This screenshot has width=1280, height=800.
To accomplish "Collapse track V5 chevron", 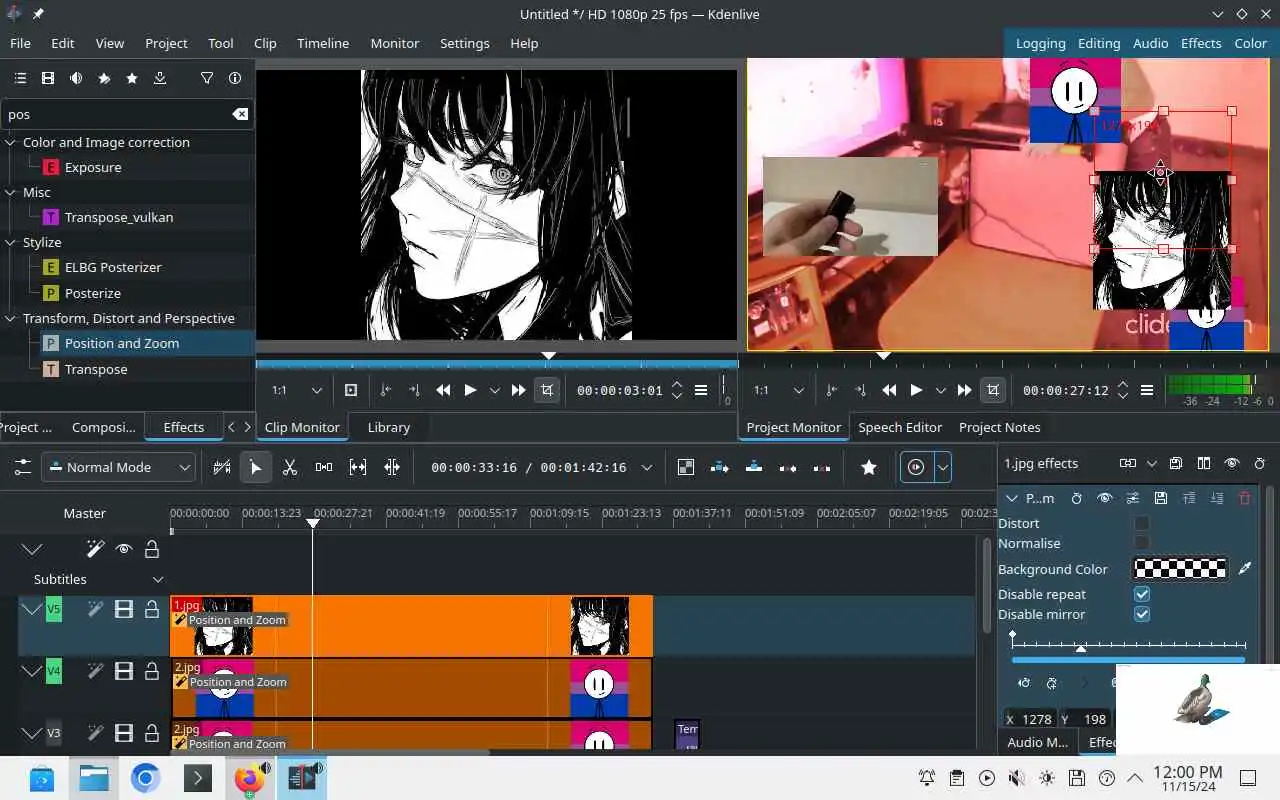I will (x=31, y=609).
